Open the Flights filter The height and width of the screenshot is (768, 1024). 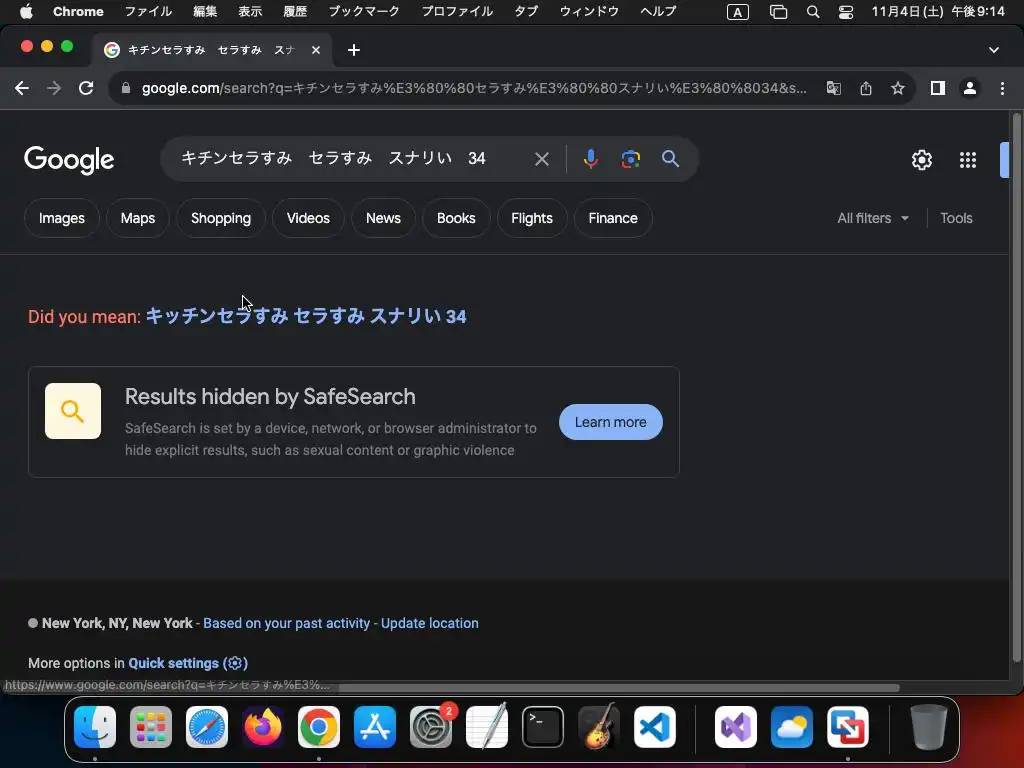pyautogui.click(x=532, y=218)
